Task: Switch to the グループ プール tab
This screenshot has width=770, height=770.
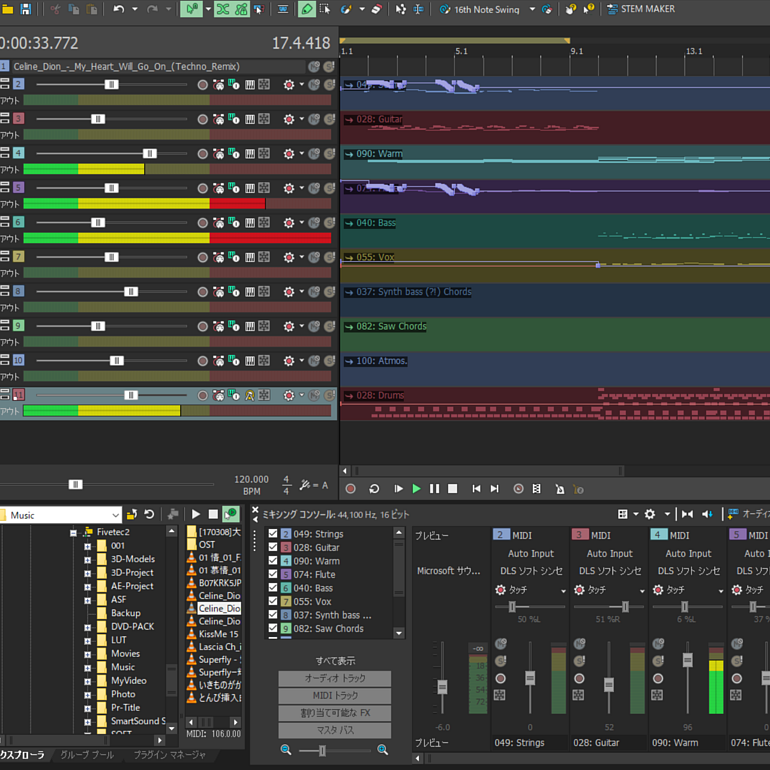Action: (87, 755)
